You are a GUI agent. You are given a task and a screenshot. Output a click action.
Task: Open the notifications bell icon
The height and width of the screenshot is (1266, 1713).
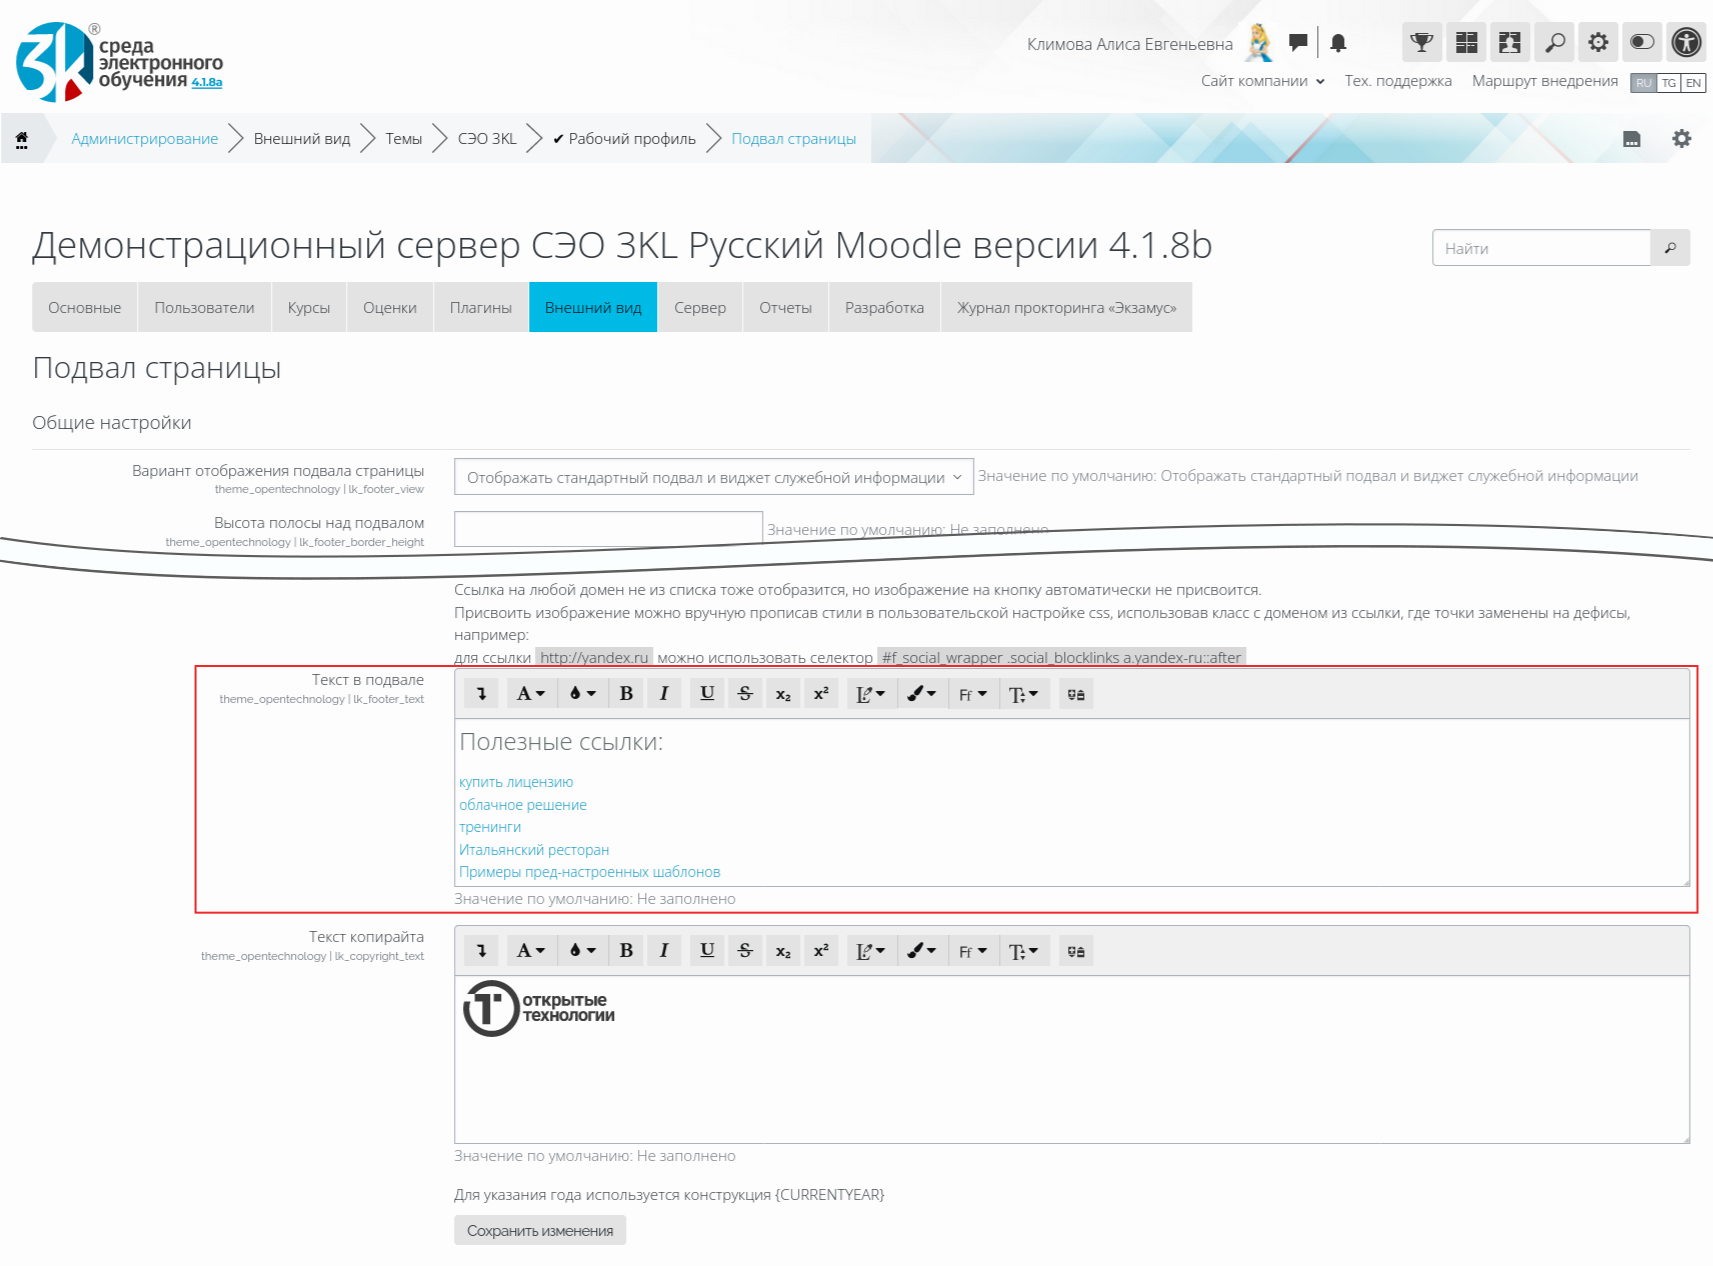(1338, 42)
